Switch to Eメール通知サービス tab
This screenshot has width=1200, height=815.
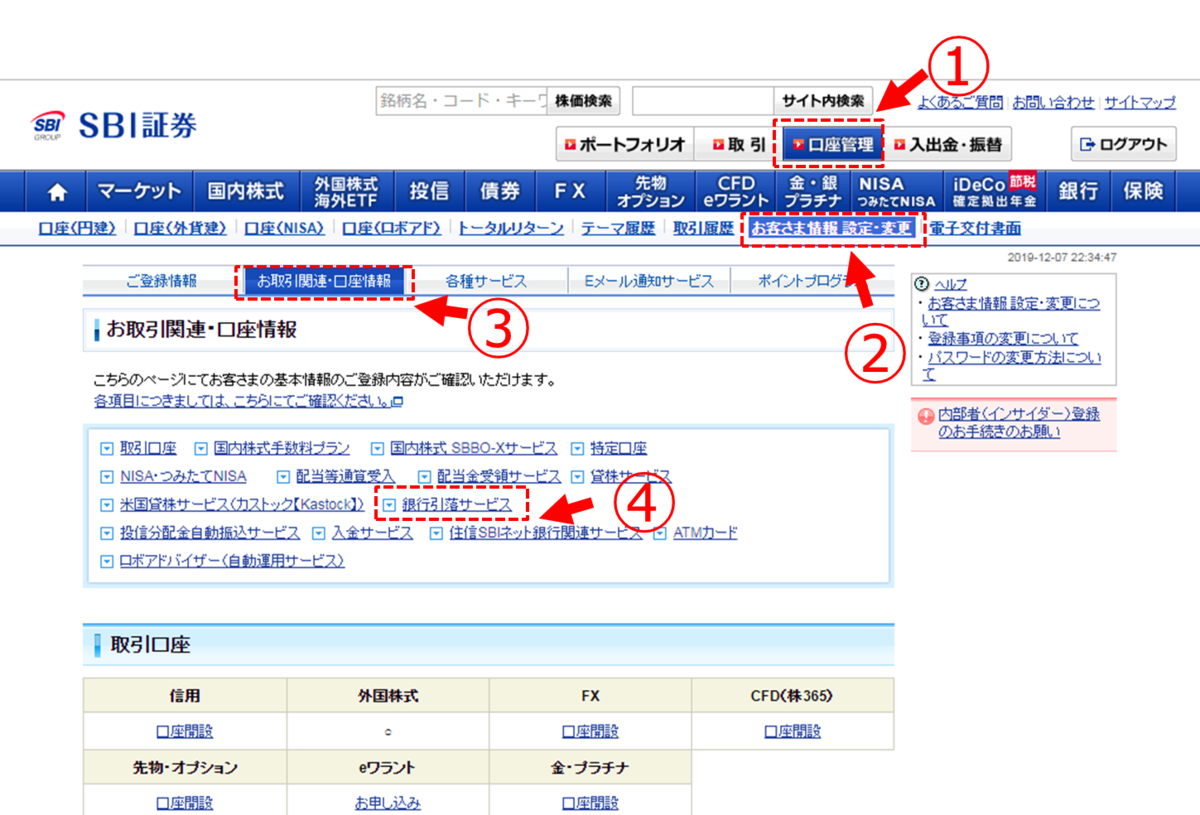tap(649, 281)
